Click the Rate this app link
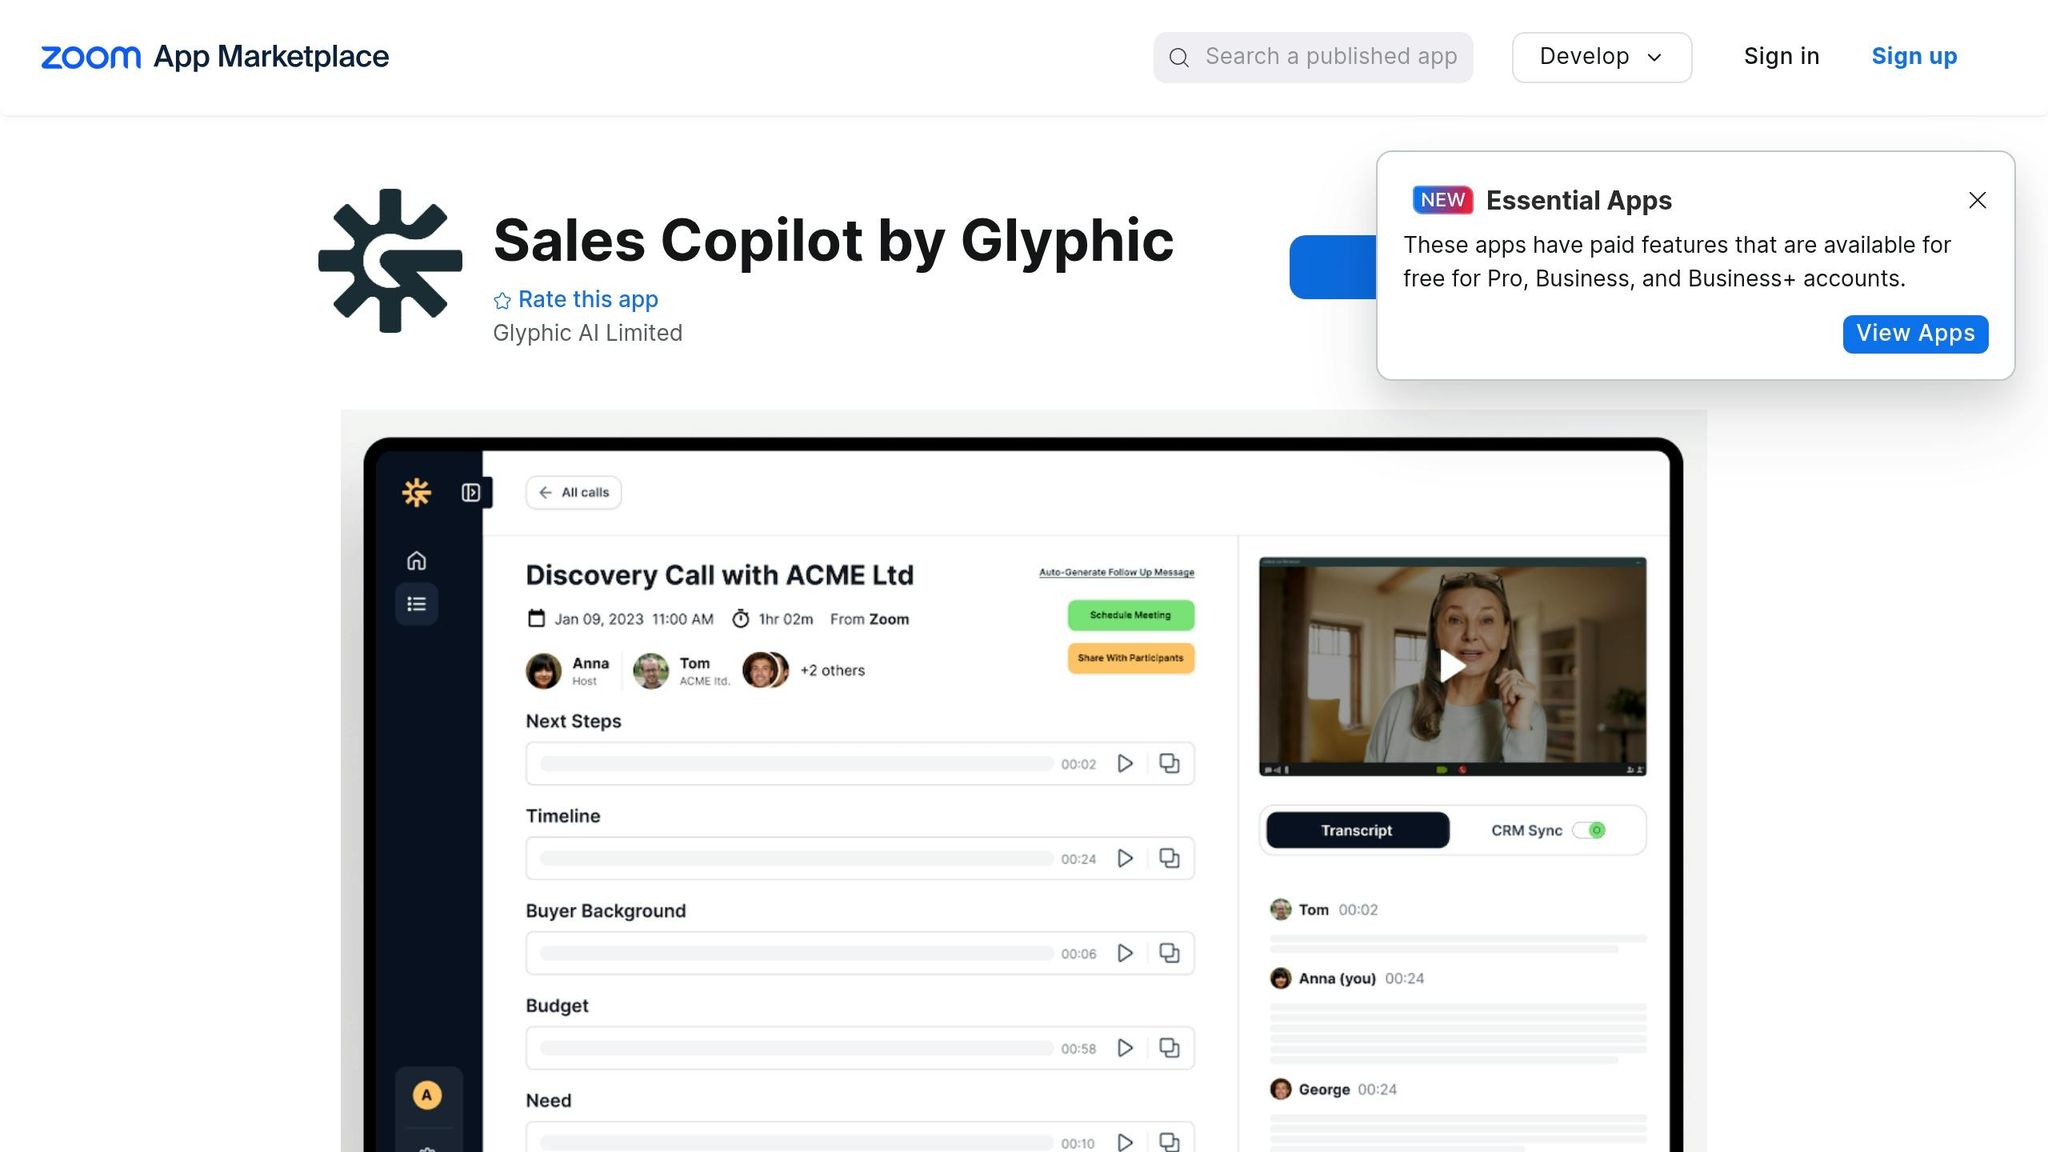 (x=588, y=300)
